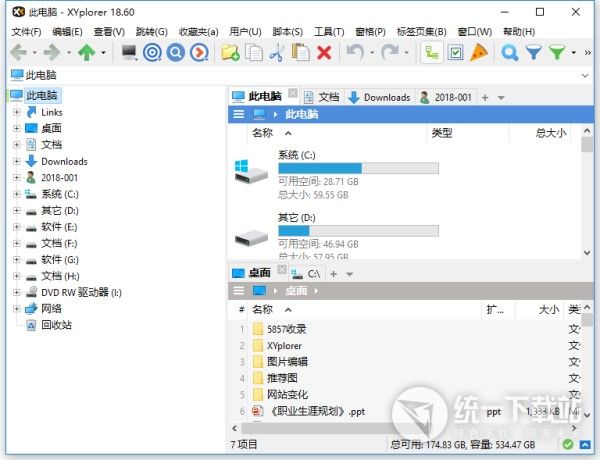Click the Paste clipboard icon
This screenshot has height=460, width=600.
pos(300,52)
